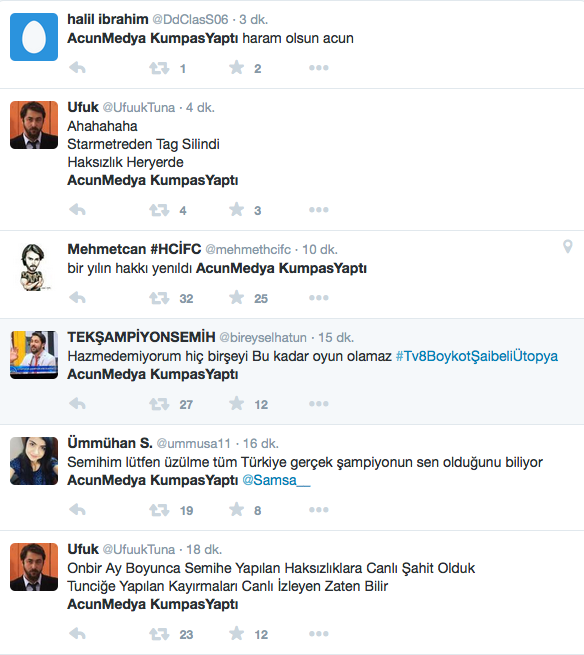
Task: Open @bireyselhatun profile handle
Action: [263, 337]
